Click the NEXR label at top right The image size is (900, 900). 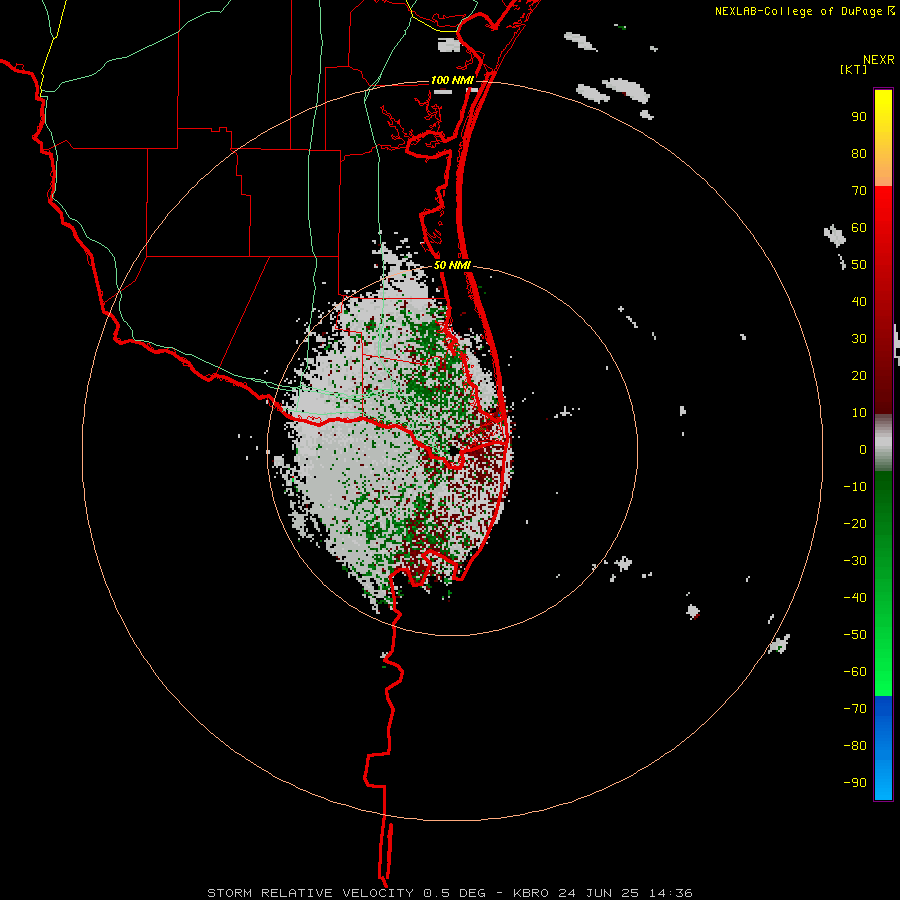pos(879,60)
